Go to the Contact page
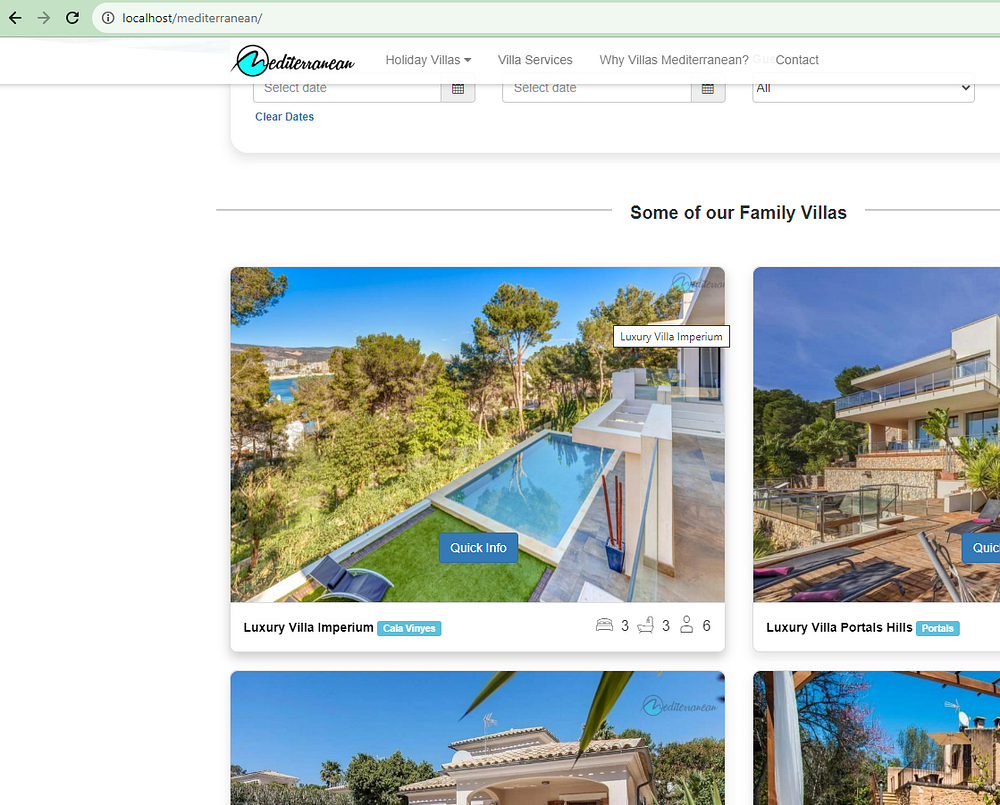 coord(797,60)
